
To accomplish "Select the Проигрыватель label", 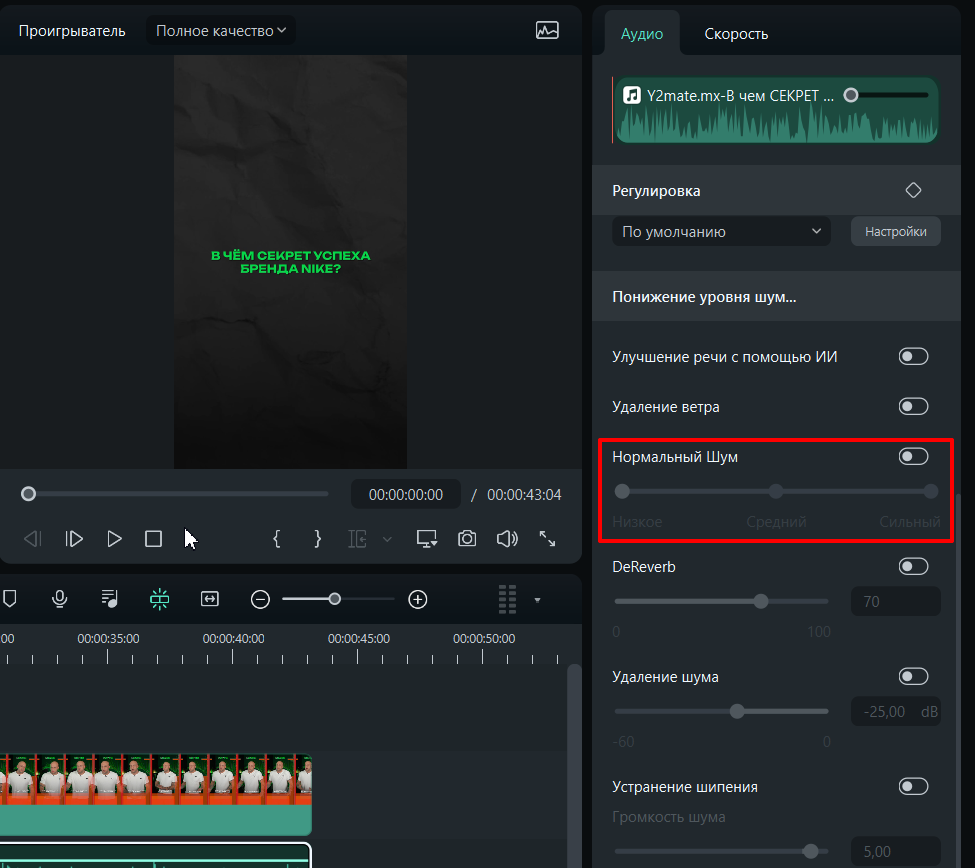I will (x=72, y=30).
